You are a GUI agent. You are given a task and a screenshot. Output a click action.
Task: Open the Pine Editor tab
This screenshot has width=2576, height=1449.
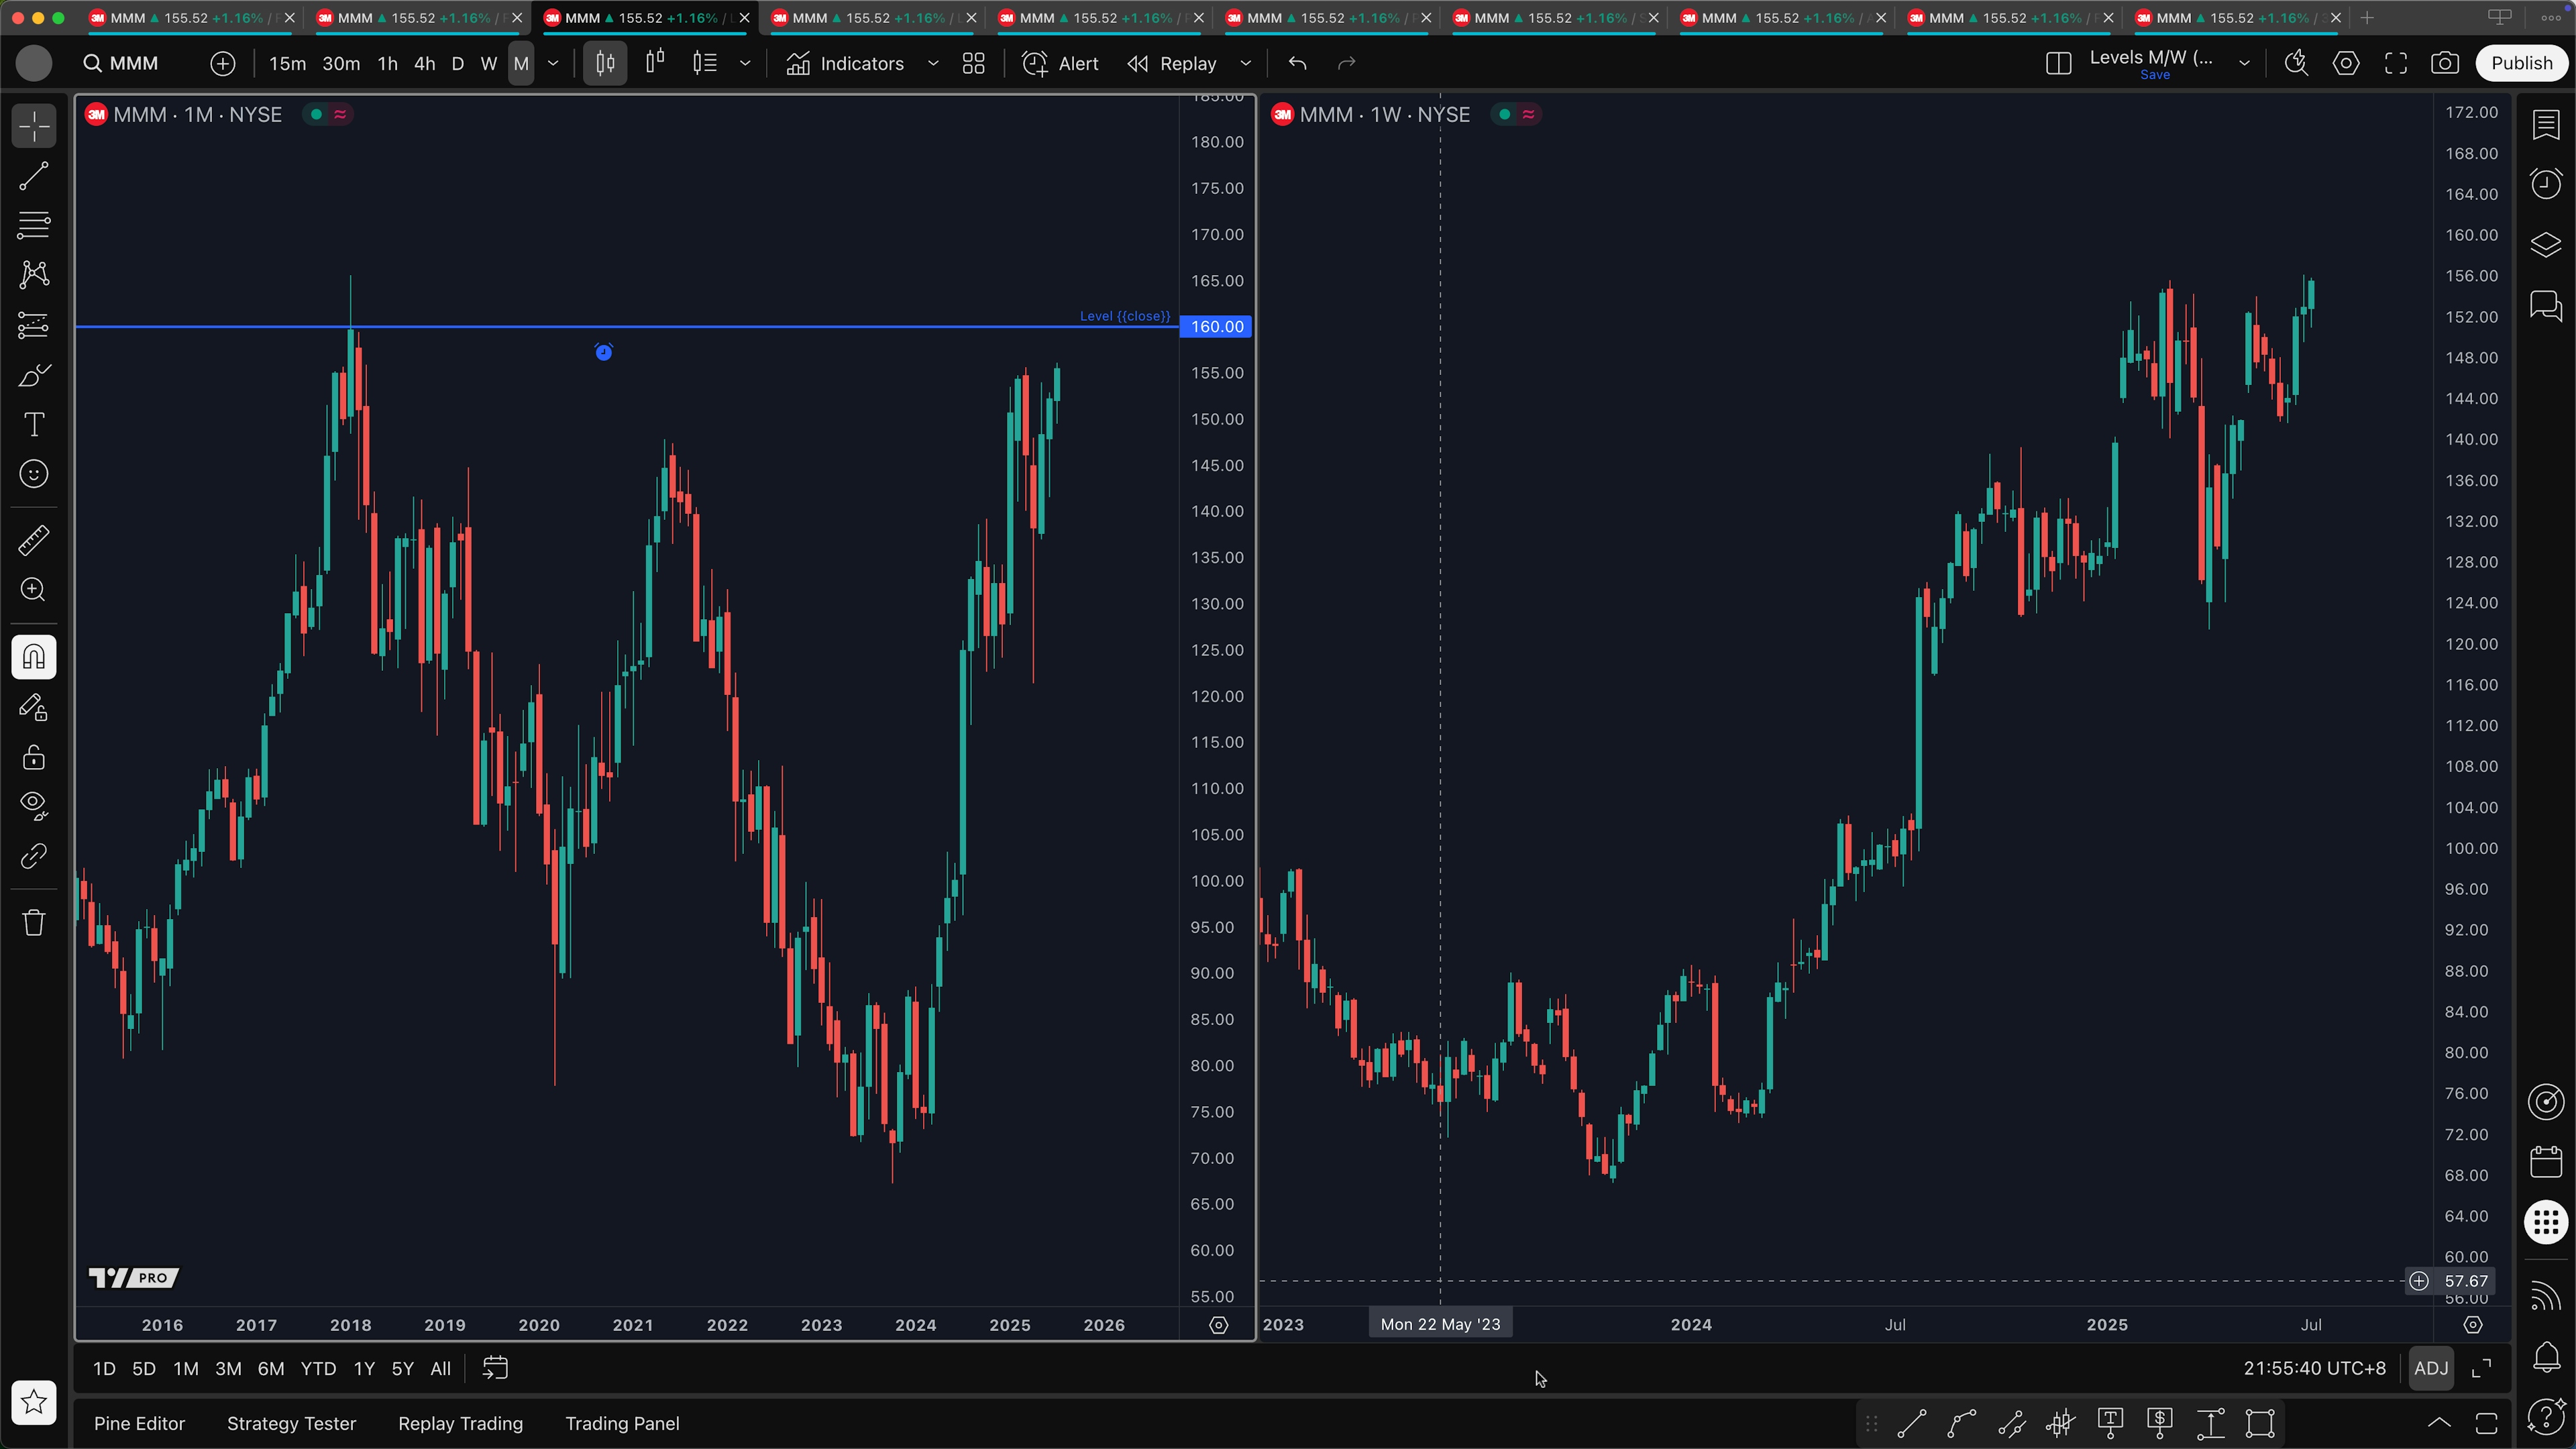(139, 1423)
